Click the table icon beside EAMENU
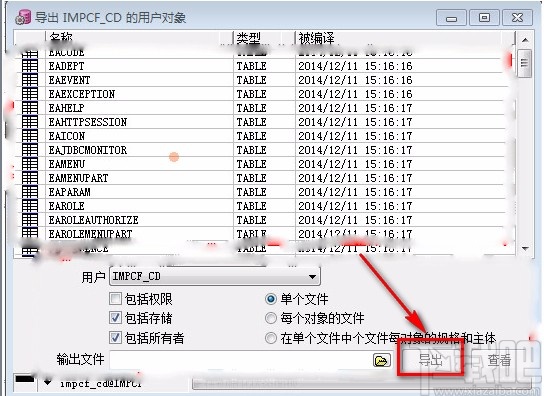Screen dimensions: 544x396 click(30, 164)
